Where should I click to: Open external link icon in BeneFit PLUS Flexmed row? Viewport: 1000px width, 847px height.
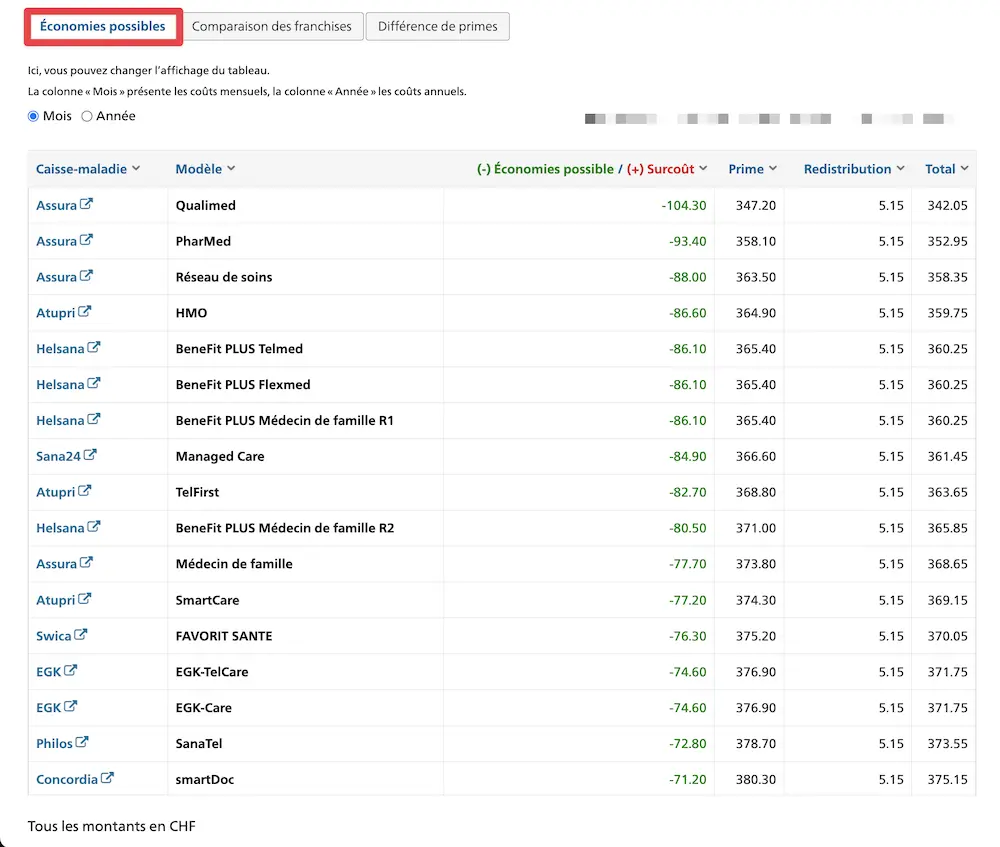[x=94, y=383]
